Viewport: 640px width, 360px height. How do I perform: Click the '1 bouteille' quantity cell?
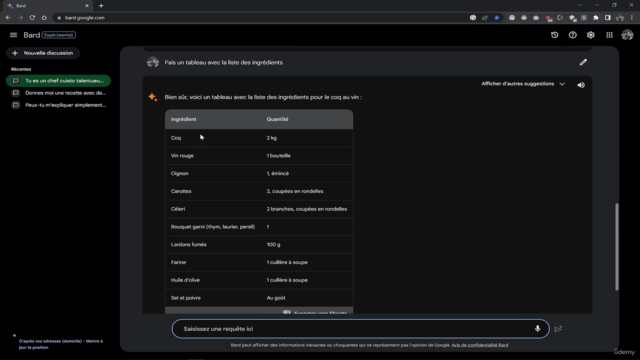point(279,156)
